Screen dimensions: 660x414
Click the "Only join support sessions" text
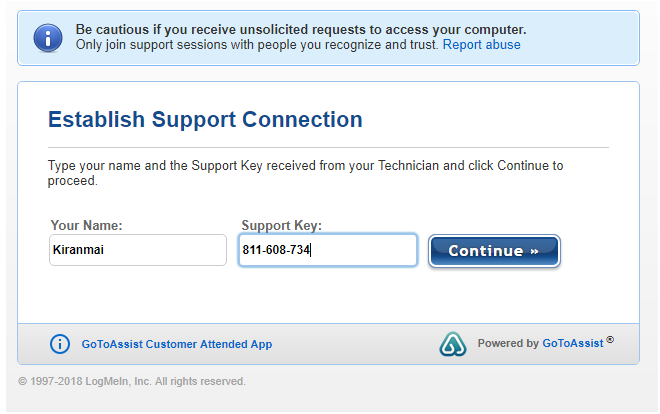pos(258,45)
